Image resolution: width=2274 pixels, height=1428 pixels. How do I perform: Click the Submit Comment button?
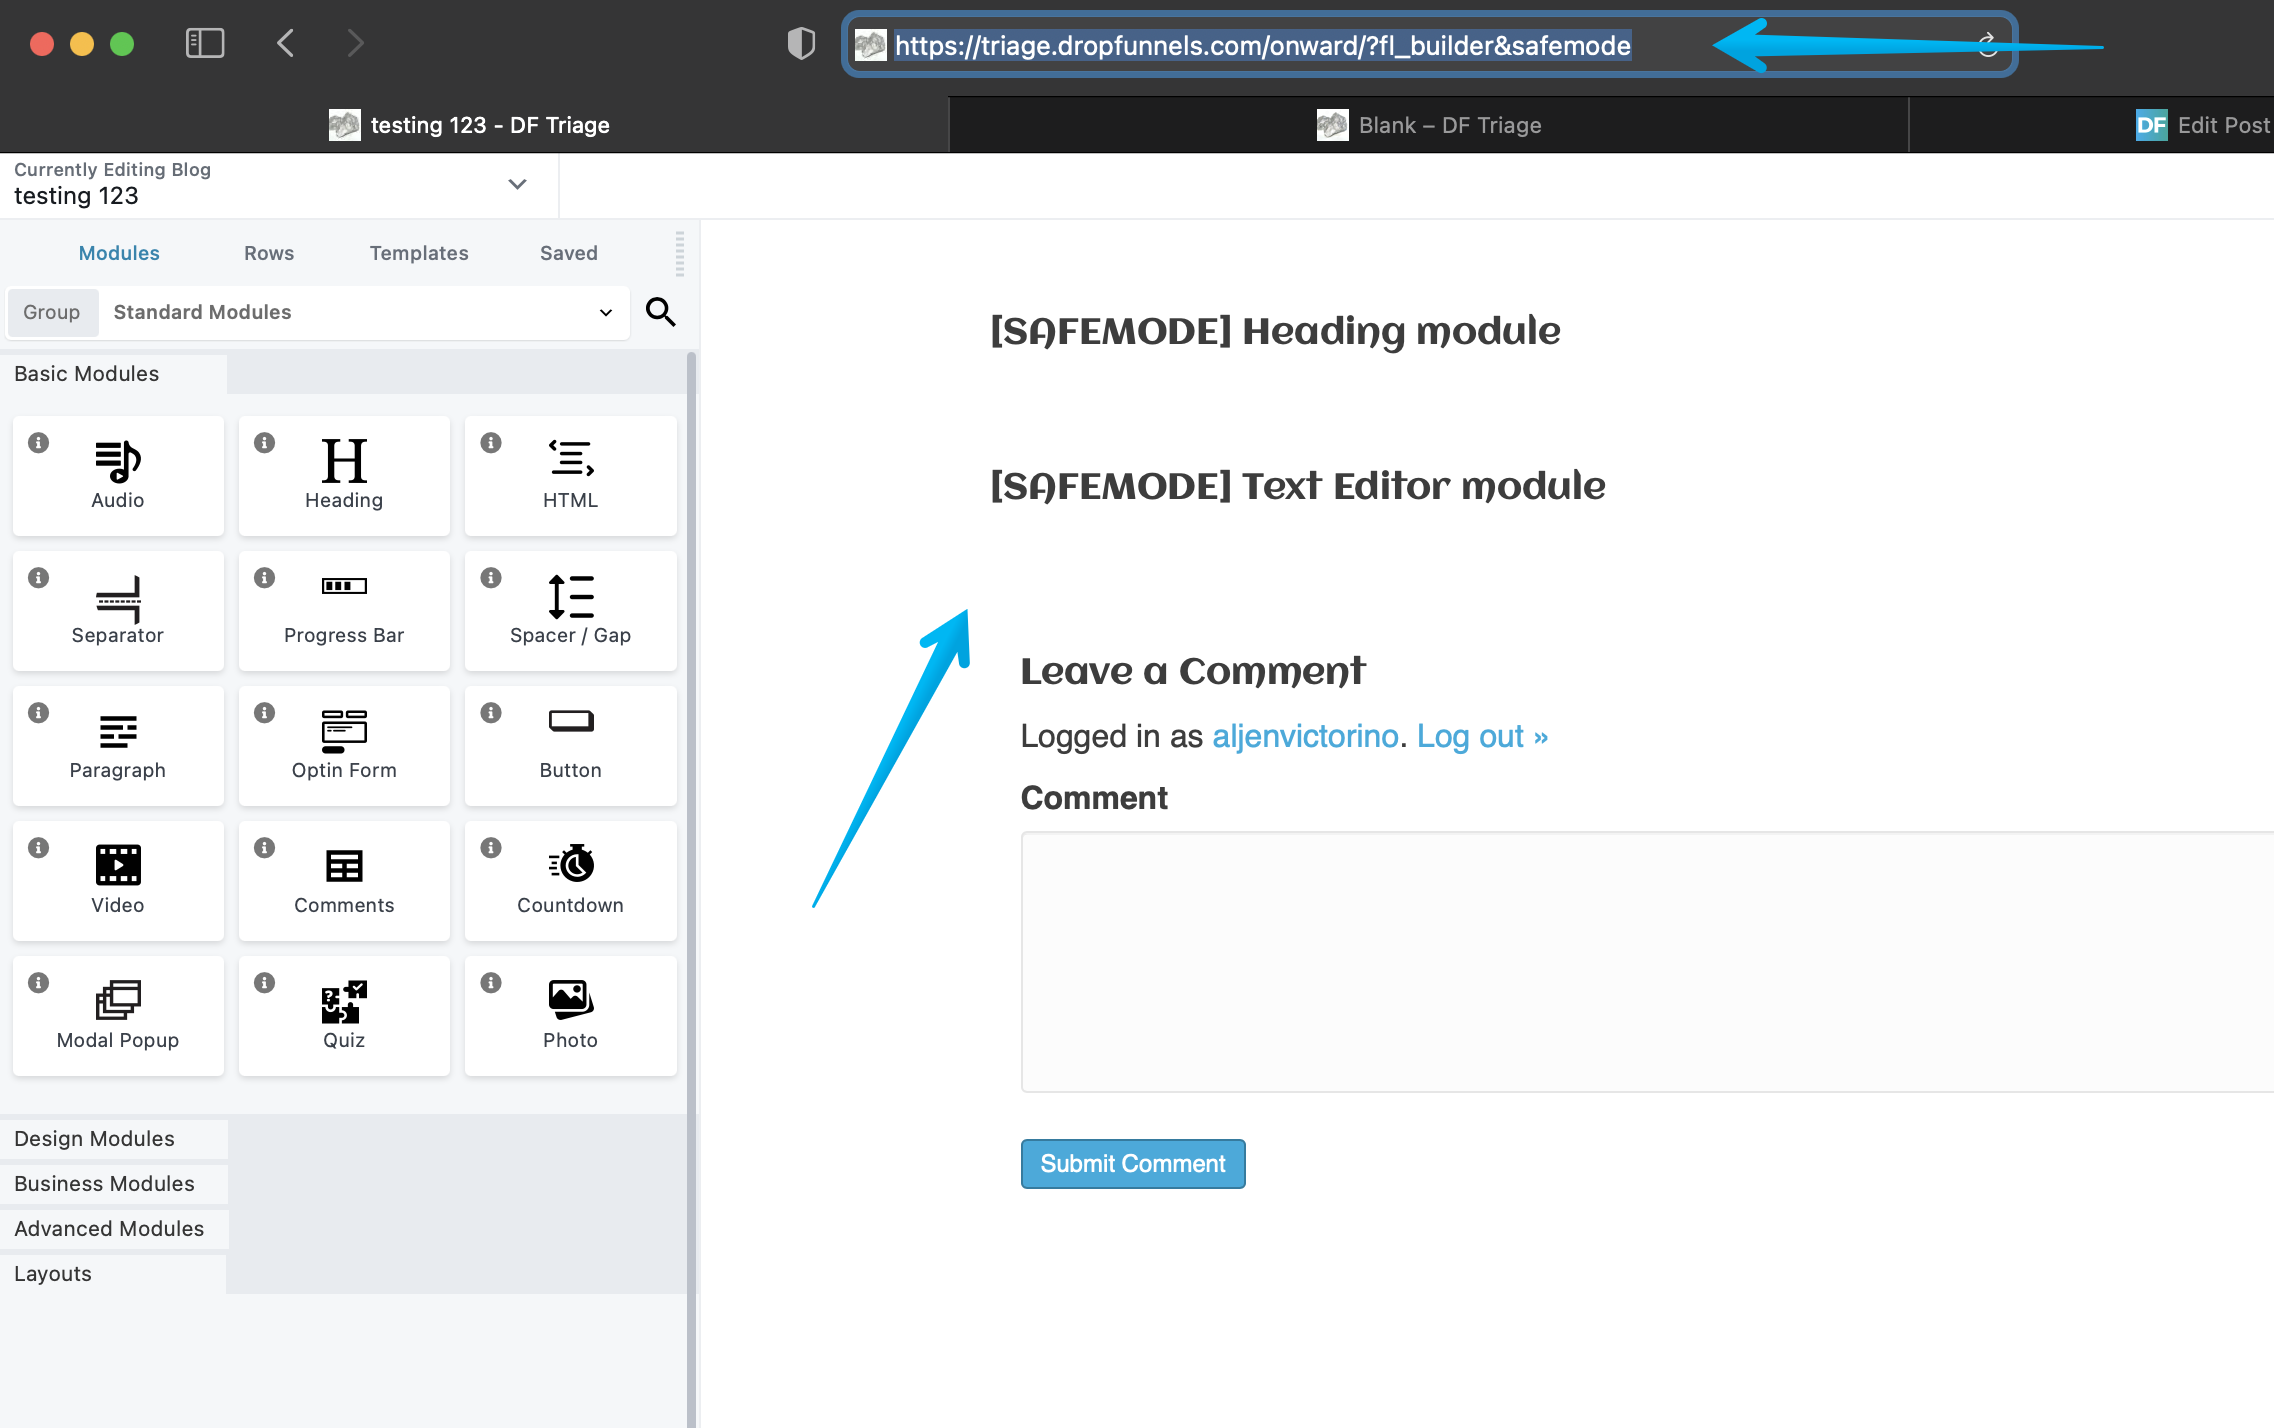pos(1133,1163)
